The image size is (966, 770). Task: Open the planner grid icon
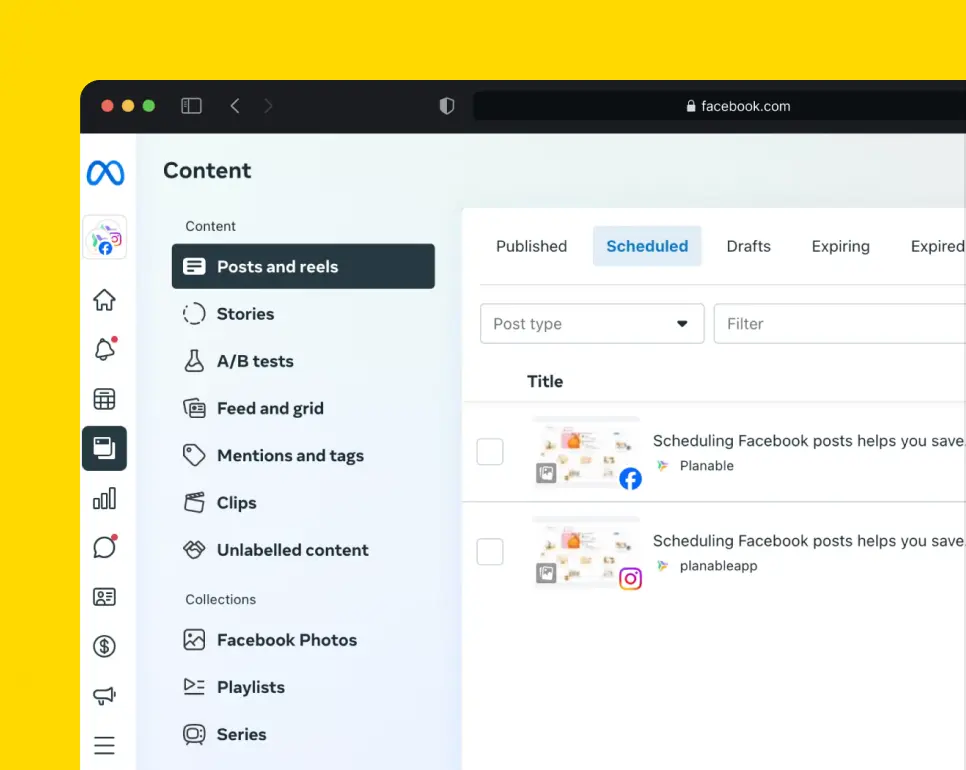click(104, 399)
